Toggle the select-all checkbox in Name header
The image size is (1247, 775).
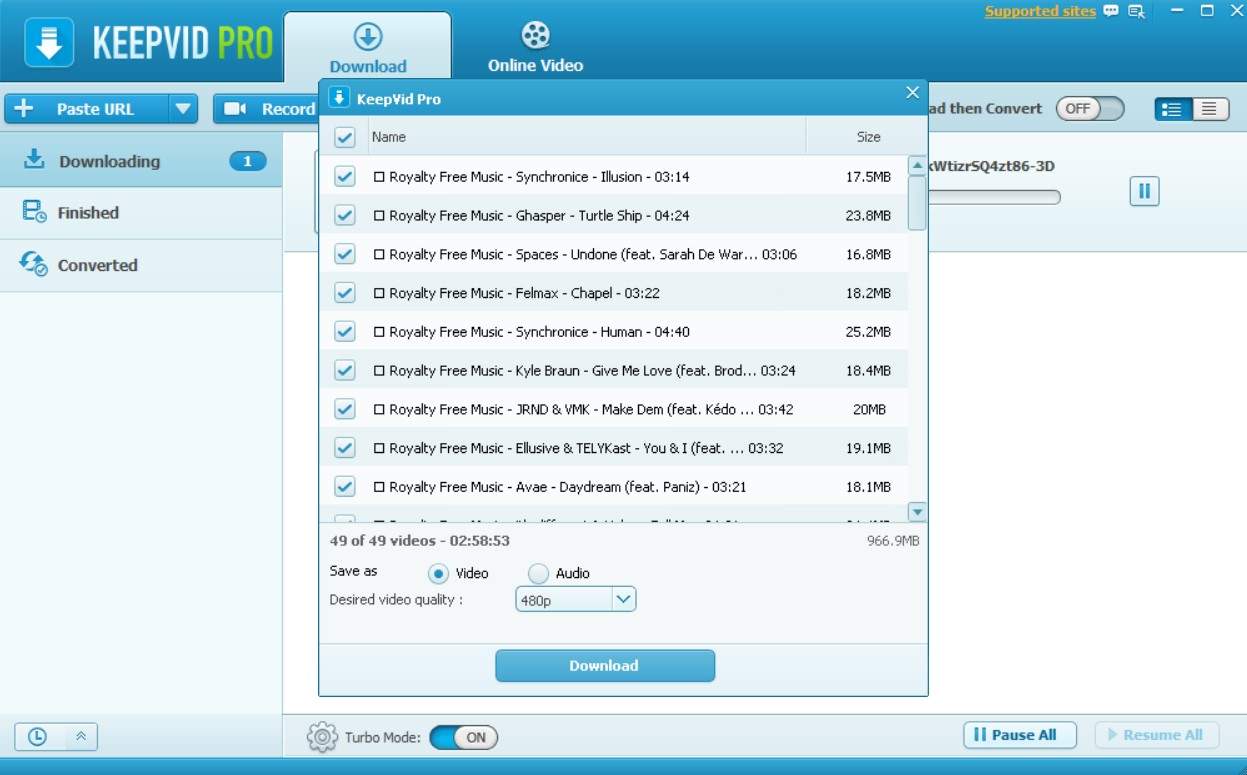tap(344, 137)
